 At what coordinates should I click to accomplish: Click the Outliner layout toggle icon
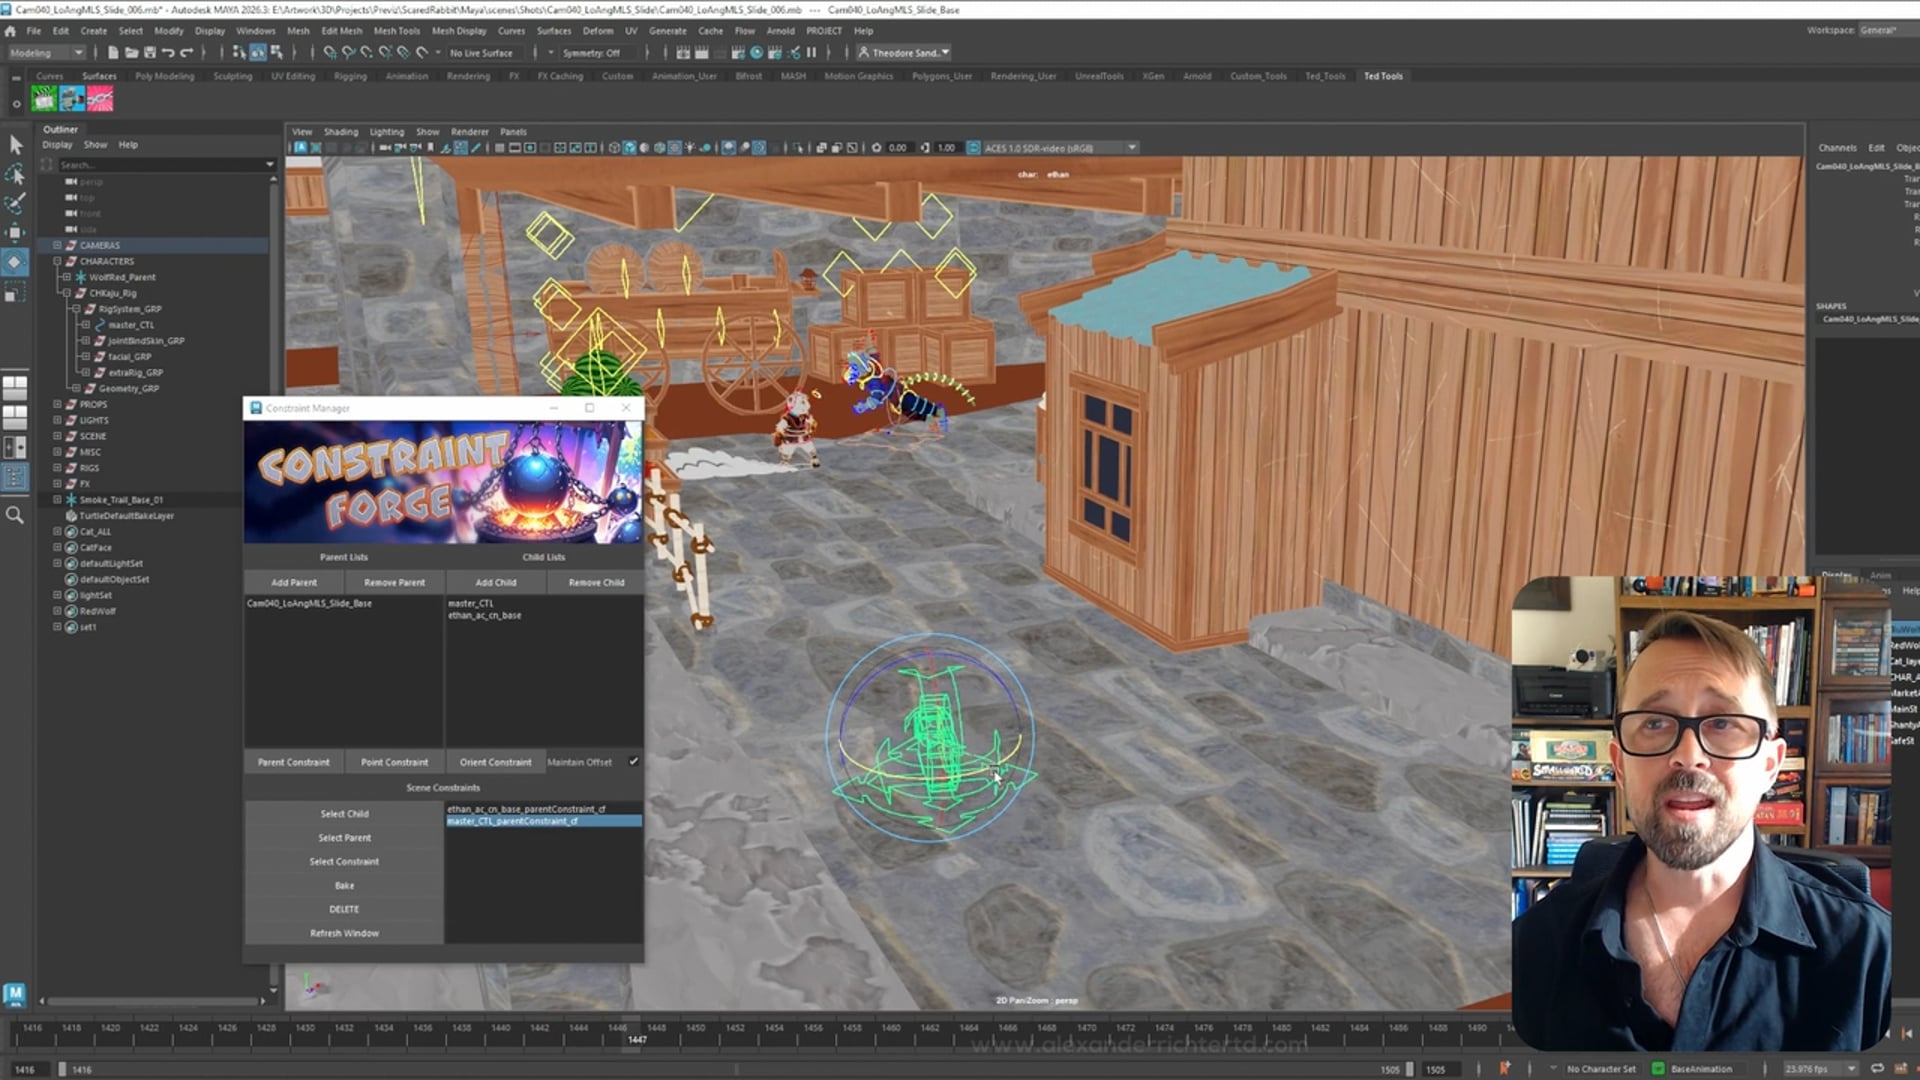tap(15, 478)
